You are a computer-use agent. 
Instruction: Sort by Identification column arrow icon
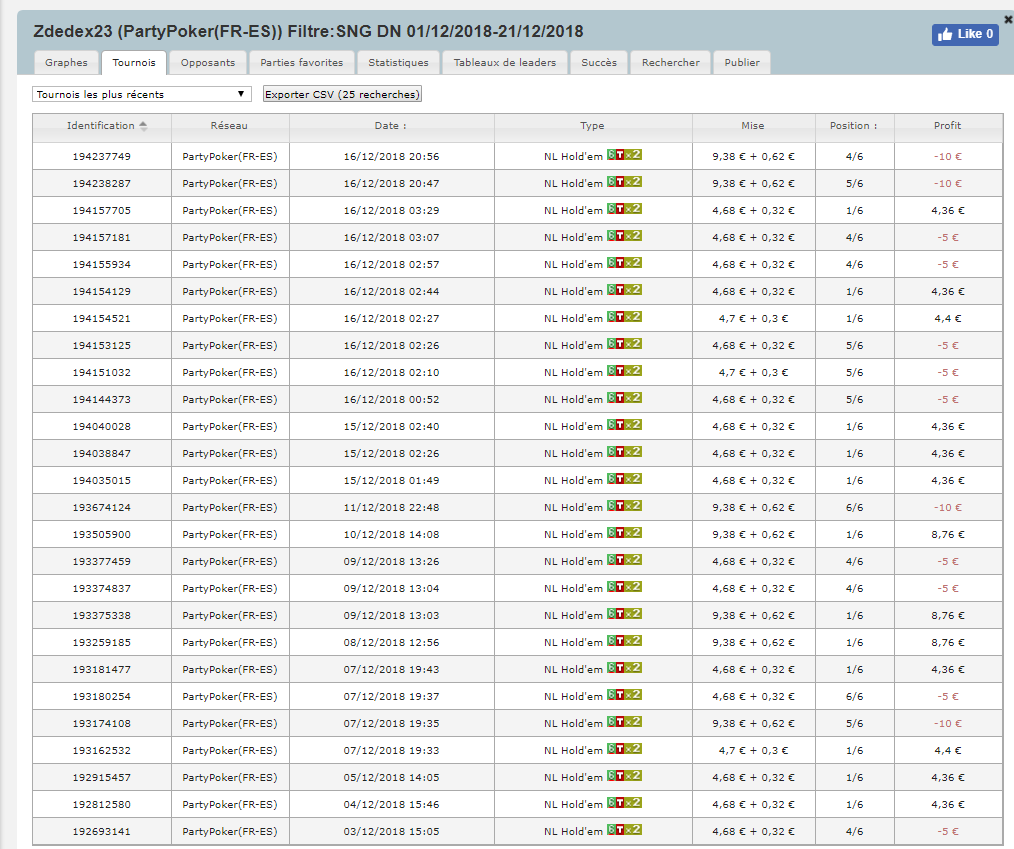144,126
